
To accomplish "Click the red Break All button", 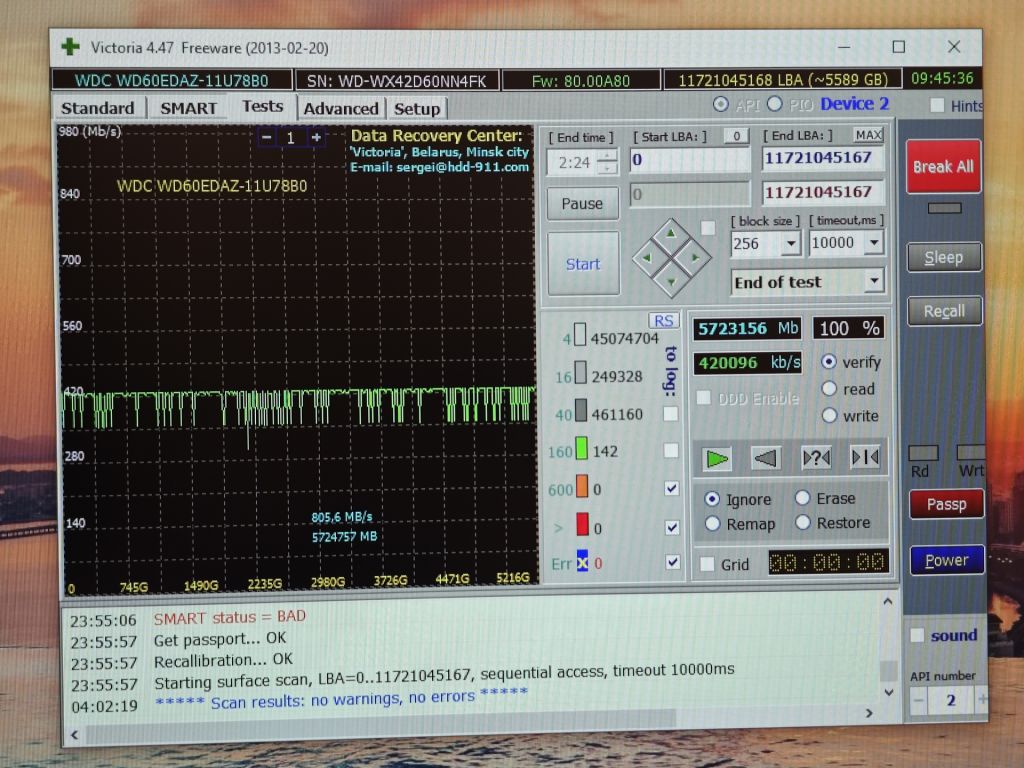I will pyautogui.click(x=943, y=167).
